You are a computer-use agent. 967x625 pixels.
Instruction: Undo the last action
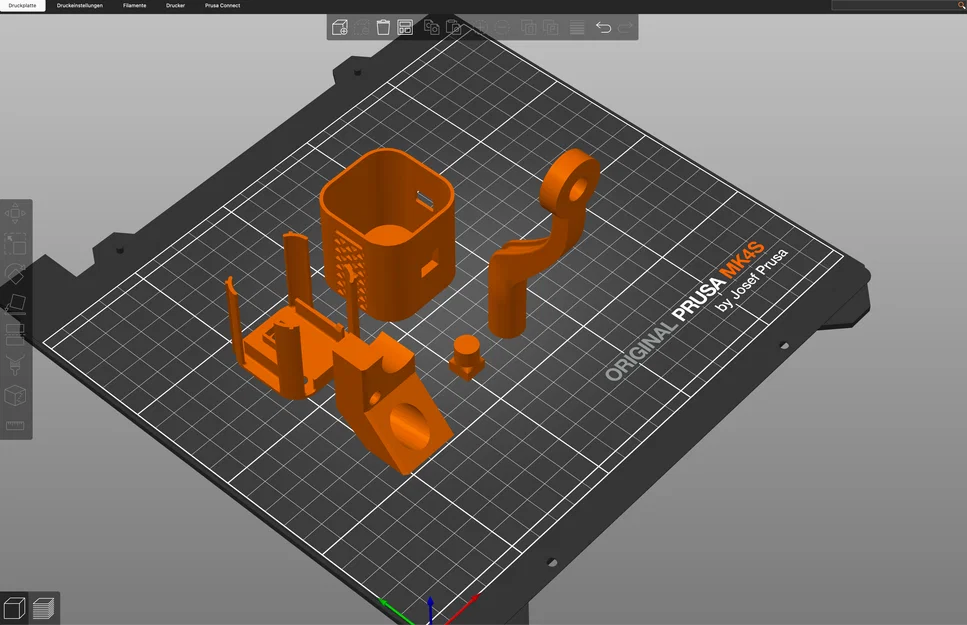(x=603, y=28)
